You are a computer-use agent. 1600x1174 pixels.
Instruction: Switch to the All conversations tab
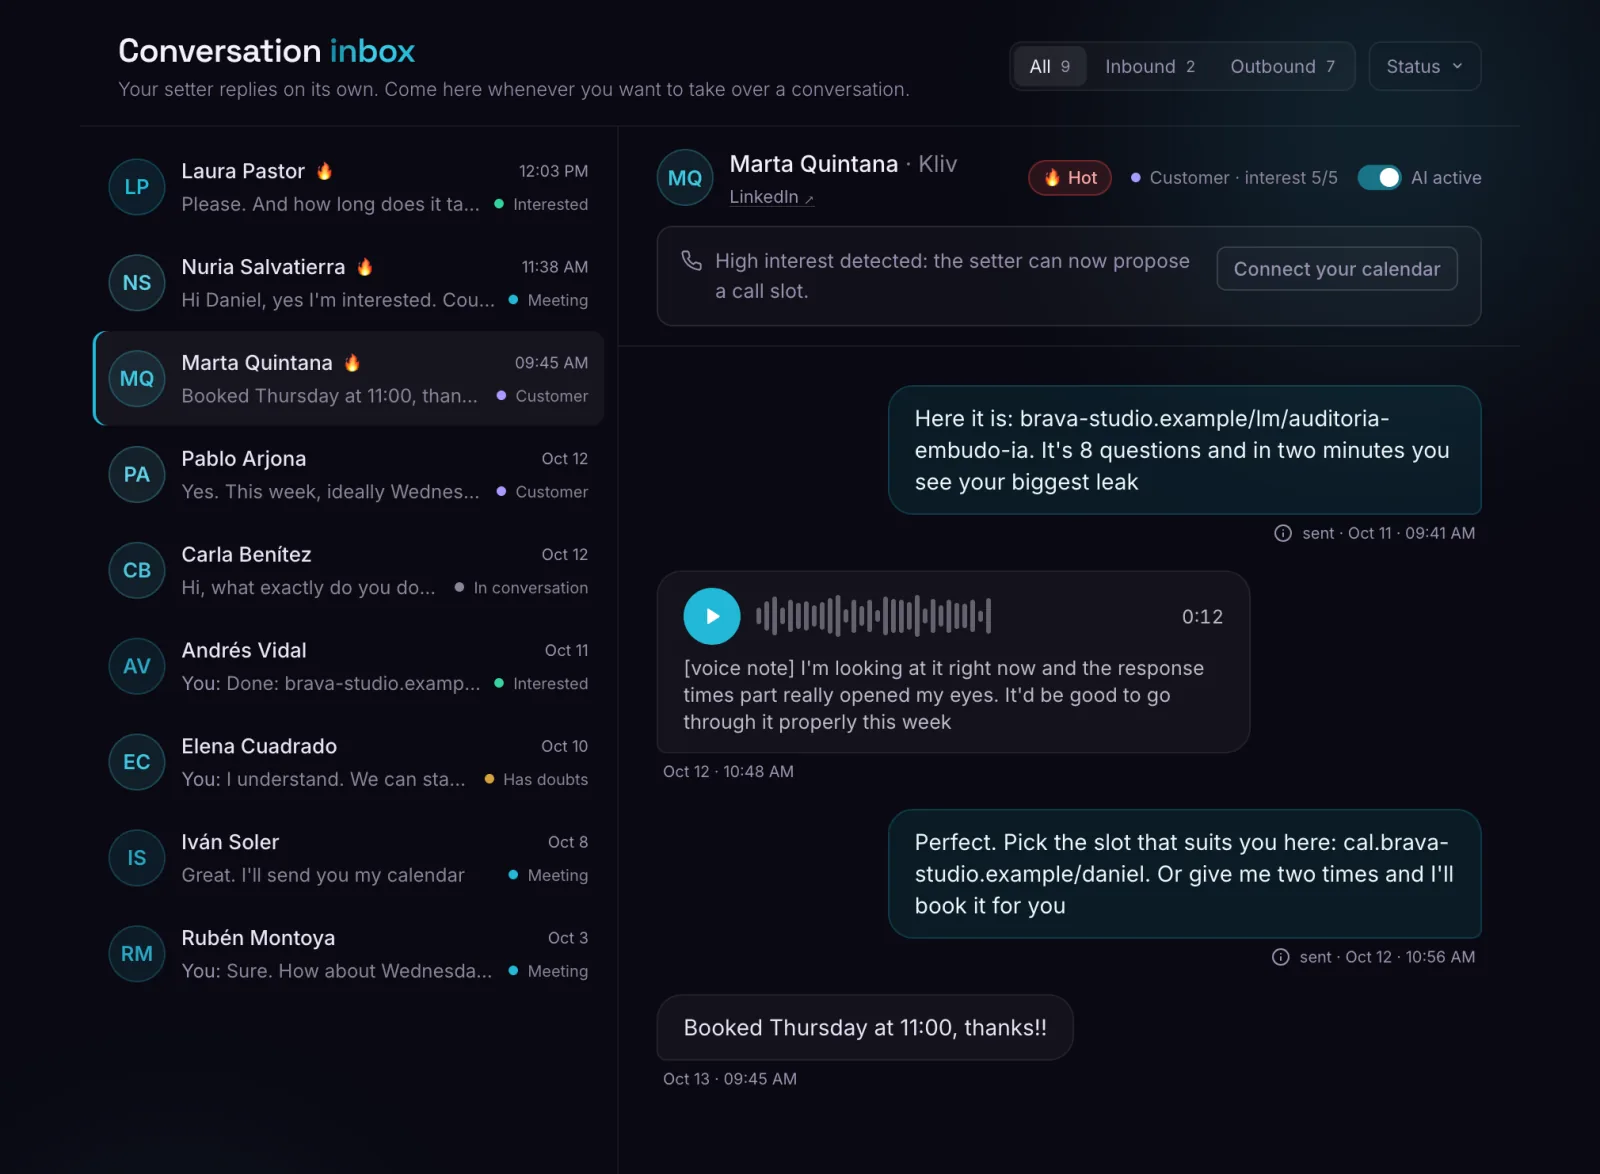tap(1049, 66)
